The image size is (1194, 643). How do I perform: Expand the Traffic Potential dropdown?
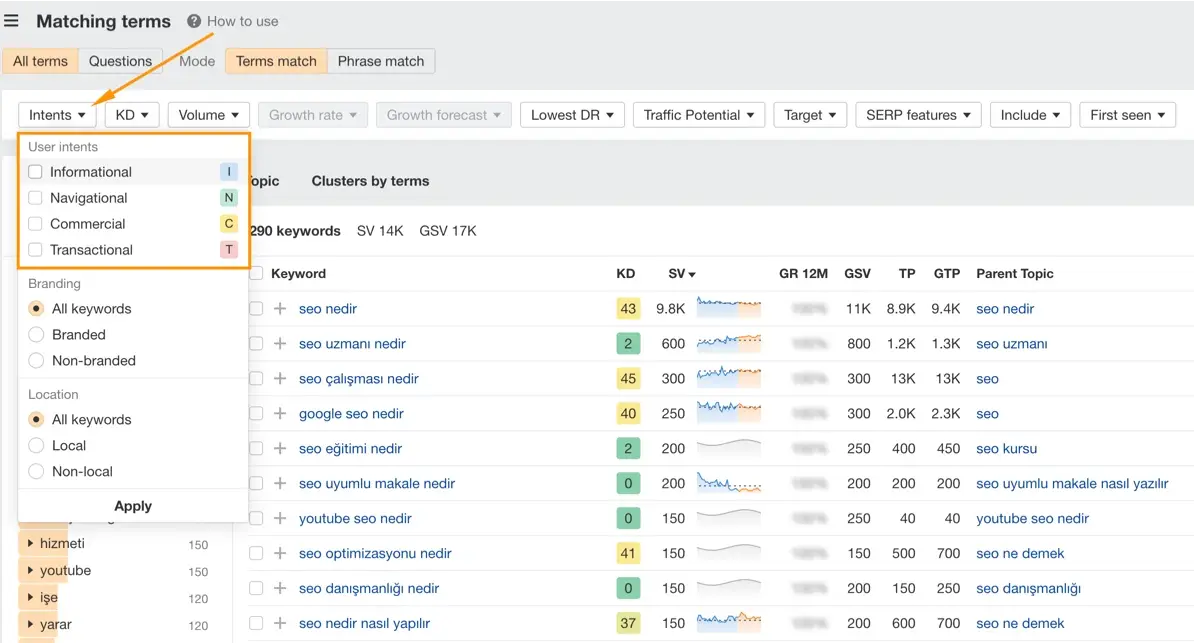point(698,115)
